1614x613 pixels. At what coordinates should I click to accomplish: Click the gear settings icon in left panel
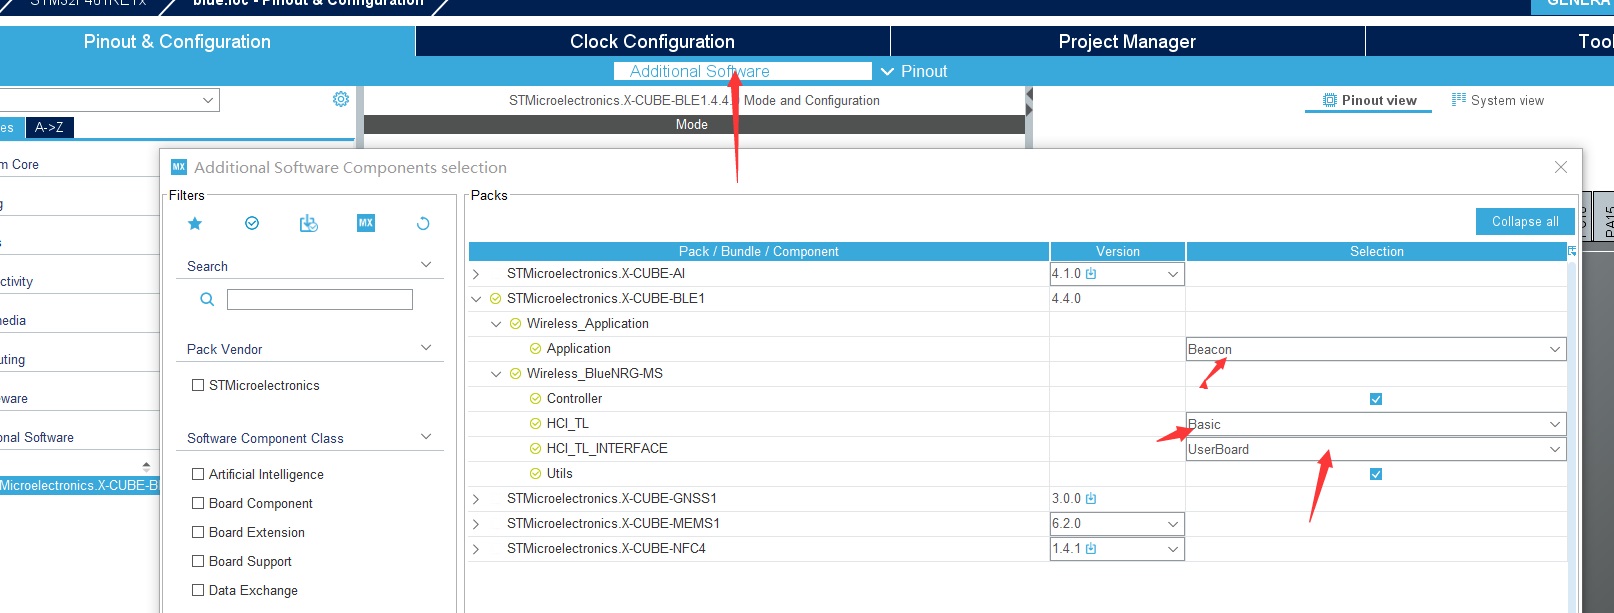click(341, 99)
